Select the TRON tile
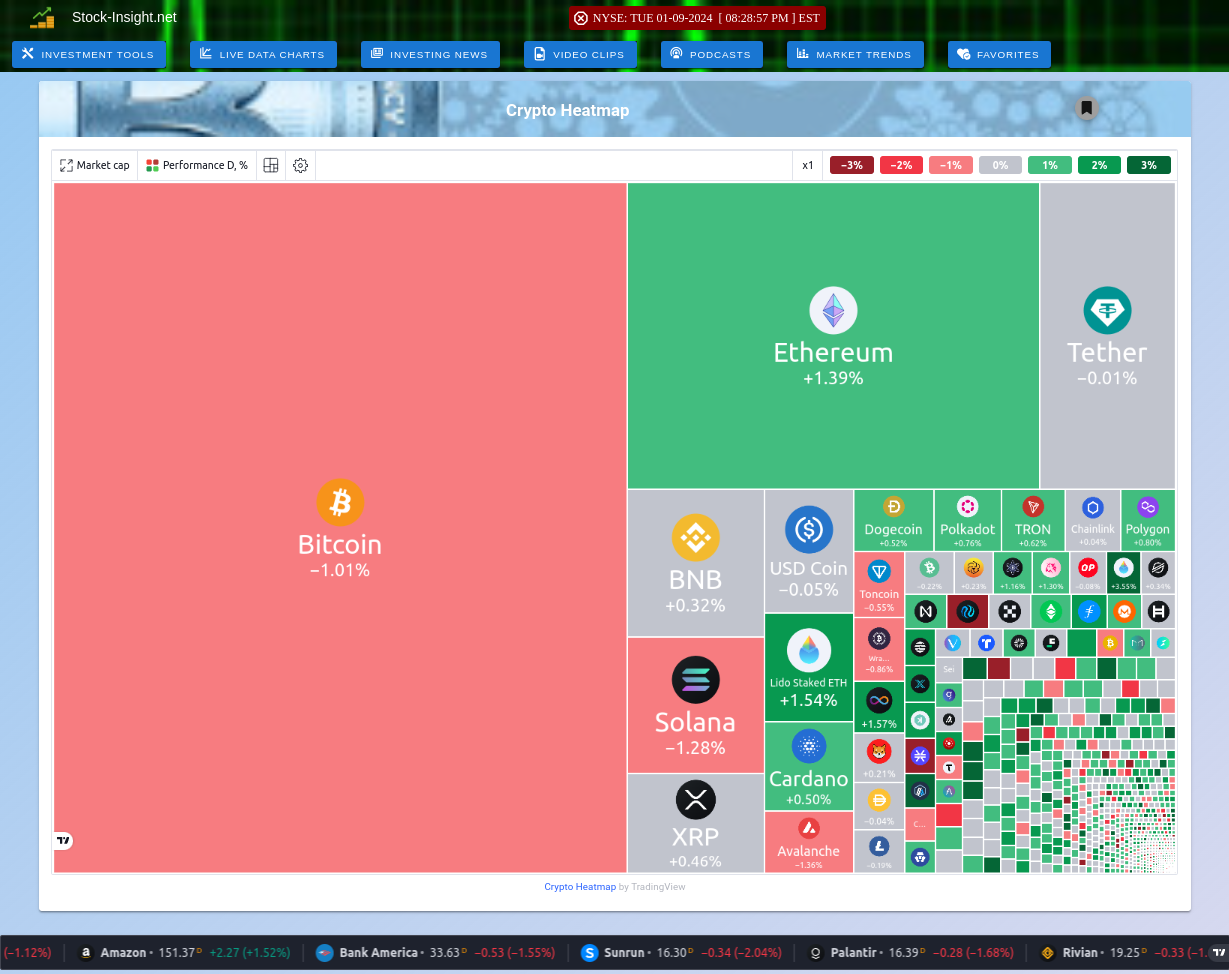The image size is (1229, 974). coord(1032,520)
